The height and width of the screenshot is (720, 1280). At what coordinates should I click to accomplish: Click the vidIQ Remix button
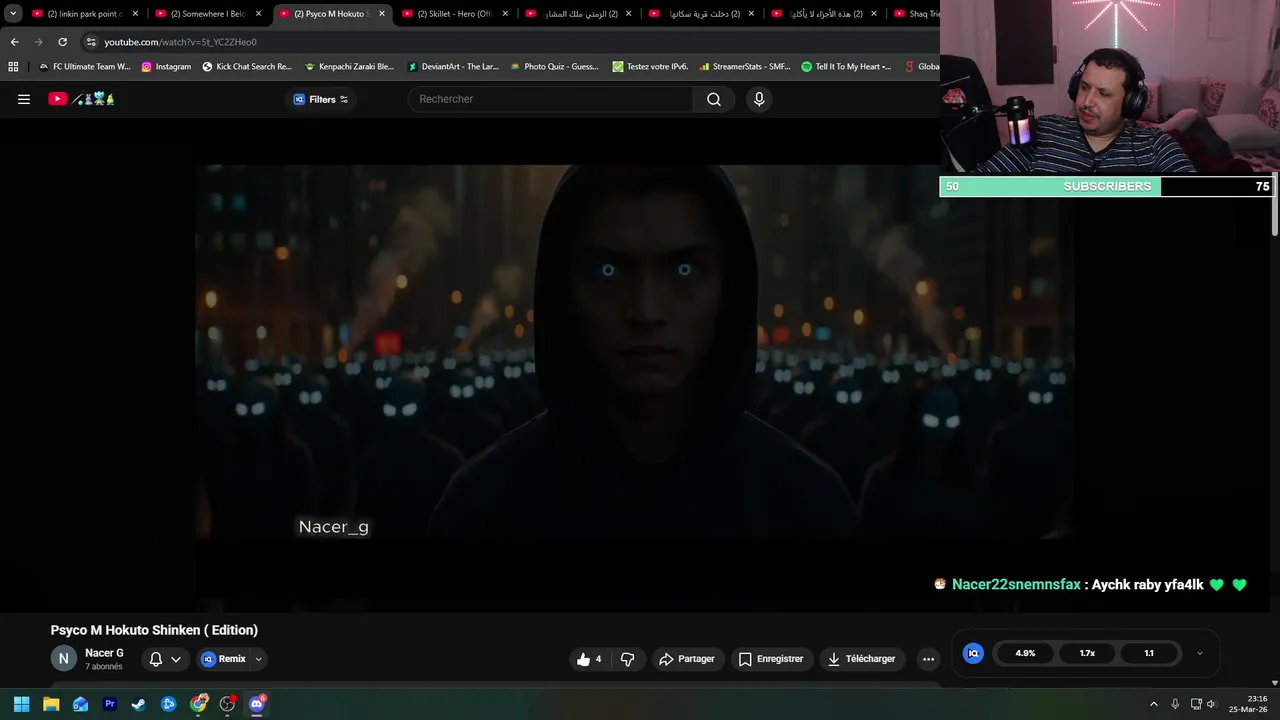click(224, 659)
